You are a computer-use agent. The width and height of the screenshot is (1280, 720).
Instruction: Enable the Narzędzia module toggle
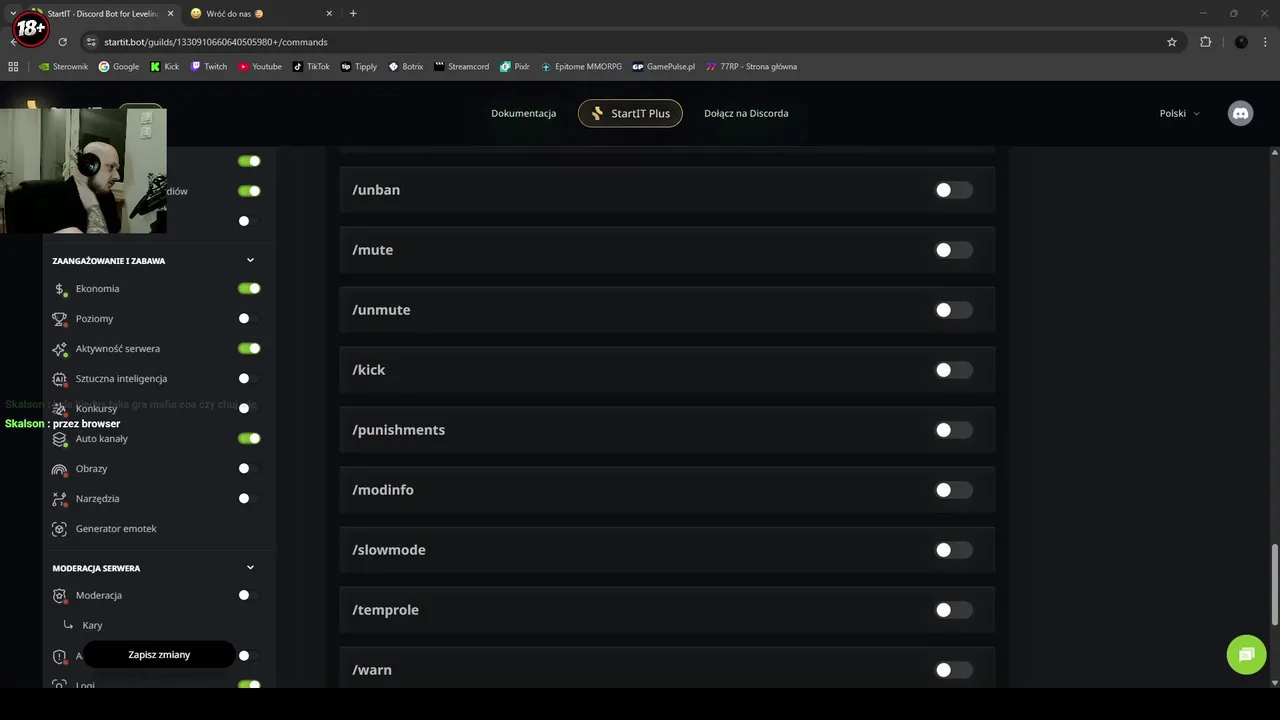(249, 499)
